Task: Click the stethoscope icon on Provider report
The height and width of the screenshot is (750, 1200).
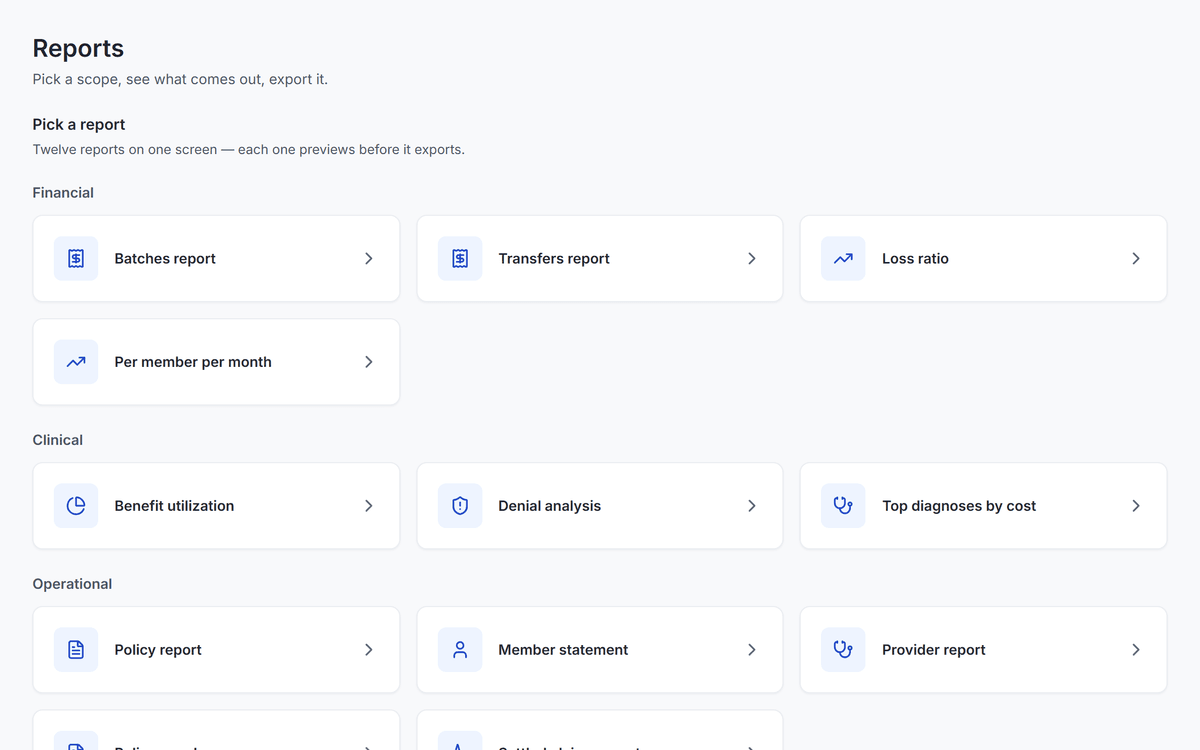Action: tap(843, 650)
